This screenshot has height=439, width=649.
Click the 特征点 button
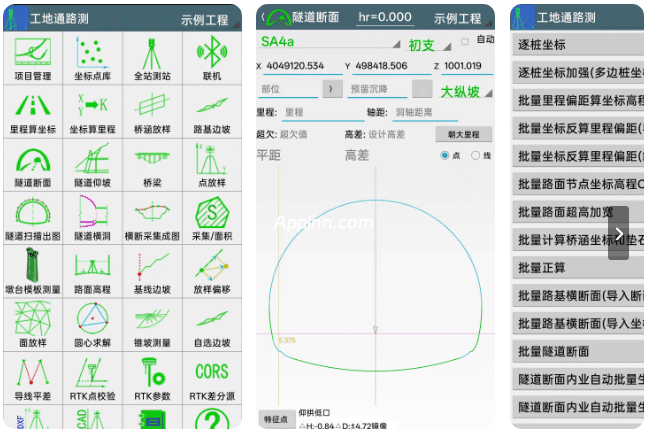click(x=276, y=420)
